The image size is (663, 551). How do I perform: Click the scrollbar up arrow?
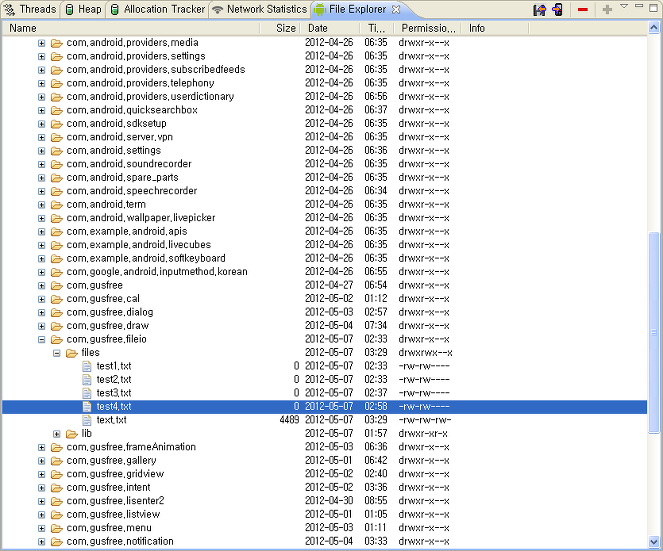coord(654,28)
